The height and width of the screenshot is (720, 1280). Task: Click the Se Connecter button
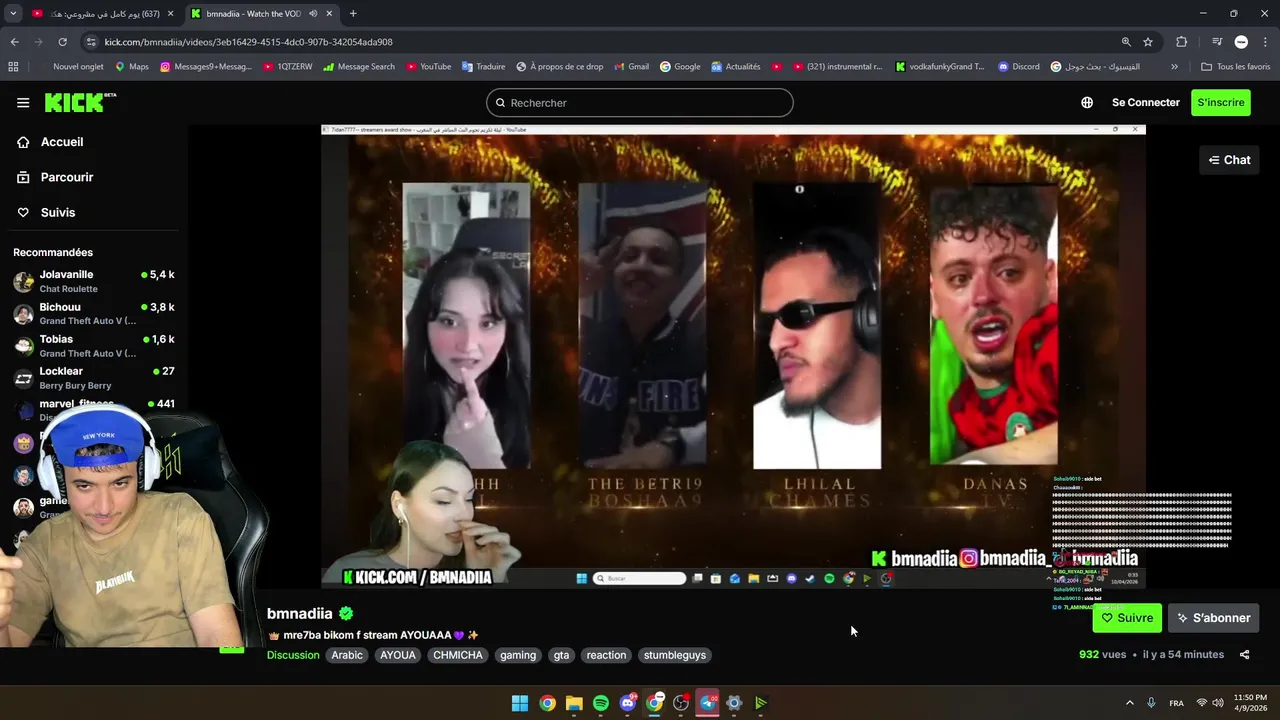[x=1146, y=102]
